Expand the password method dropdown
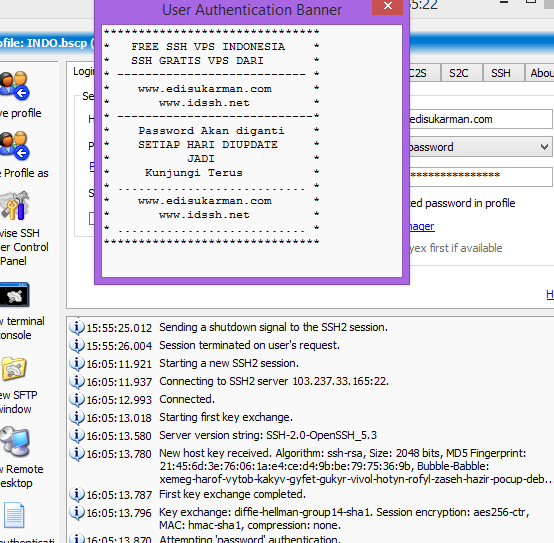Viewport: 554px width, 543px height. [544, 147]
